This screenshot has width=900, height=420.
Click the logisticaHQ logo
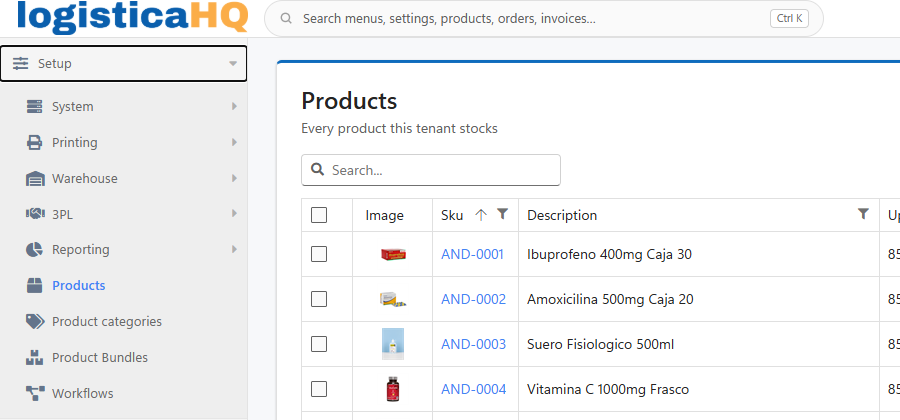tap(133, 16)
